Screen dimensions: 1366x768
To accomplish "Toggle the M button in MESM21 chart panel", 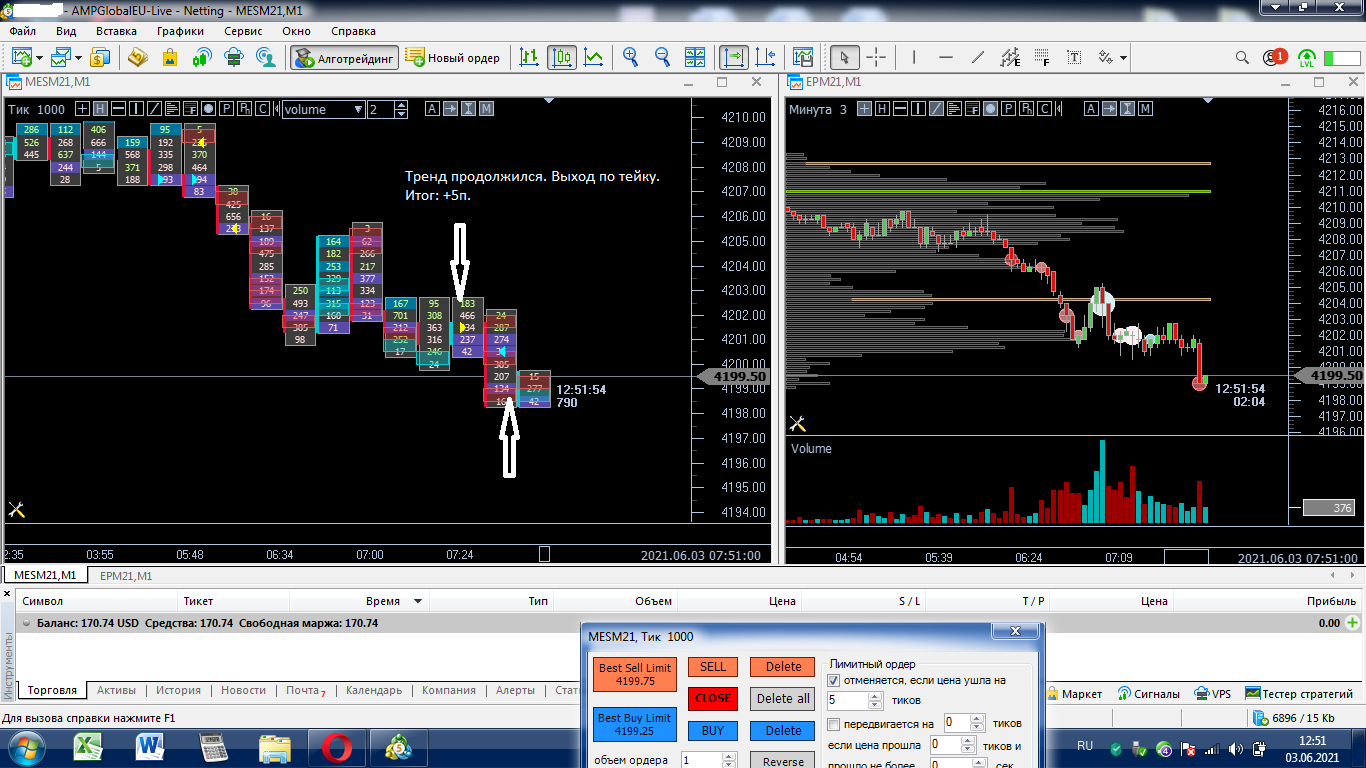I will coord(486,109).
